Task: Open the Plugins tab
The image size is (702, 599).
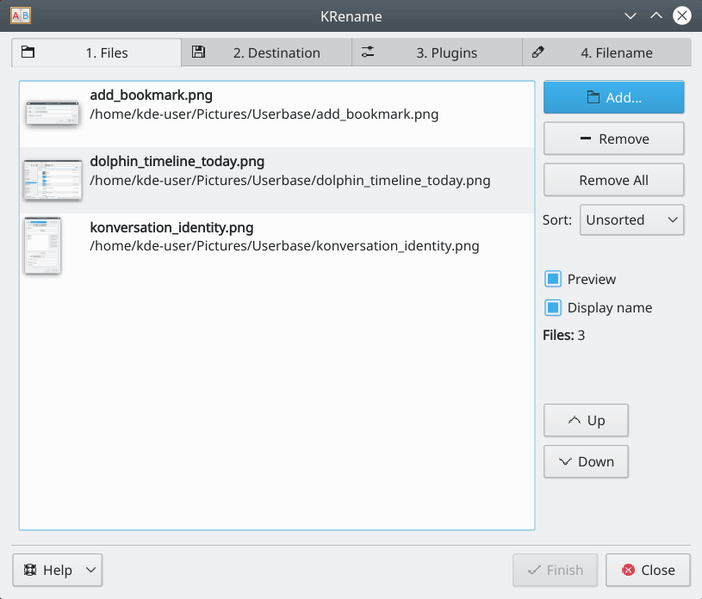Action: coord(437,53)
